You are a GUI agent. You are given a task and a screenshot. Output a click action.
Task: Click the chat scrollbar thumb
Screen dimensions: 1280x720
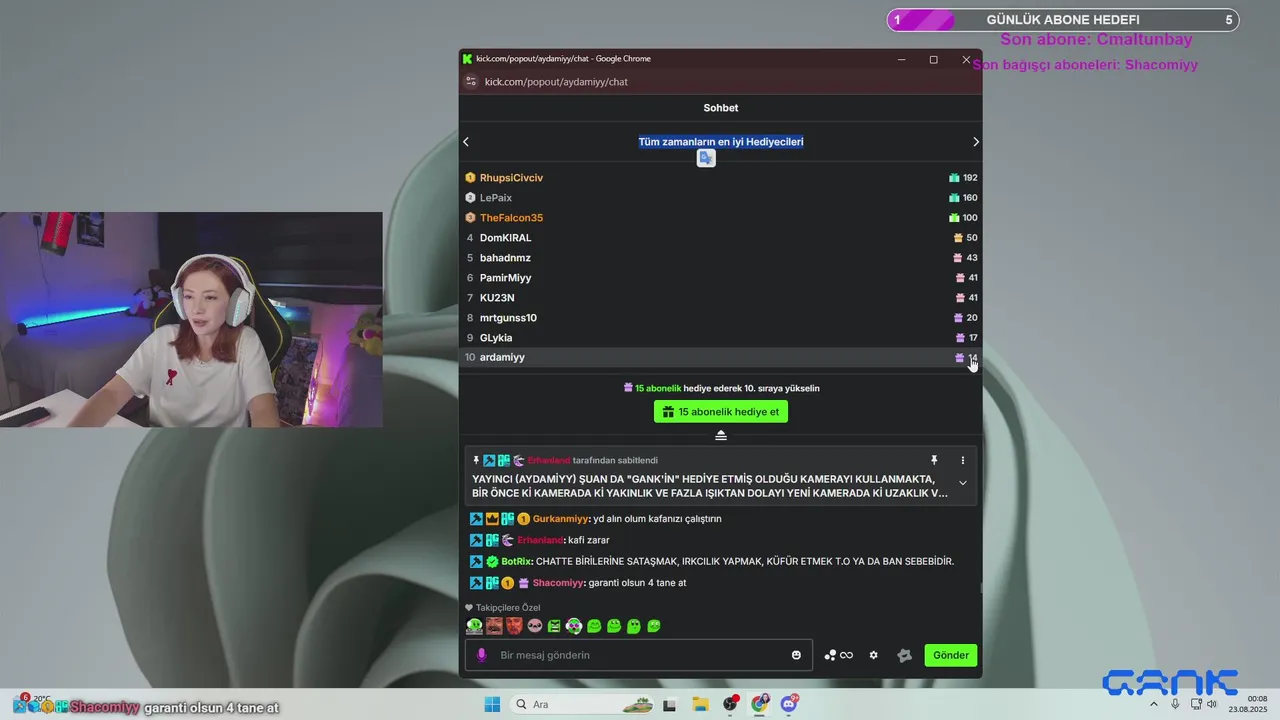pyautogui.click(x=980, y=588)
